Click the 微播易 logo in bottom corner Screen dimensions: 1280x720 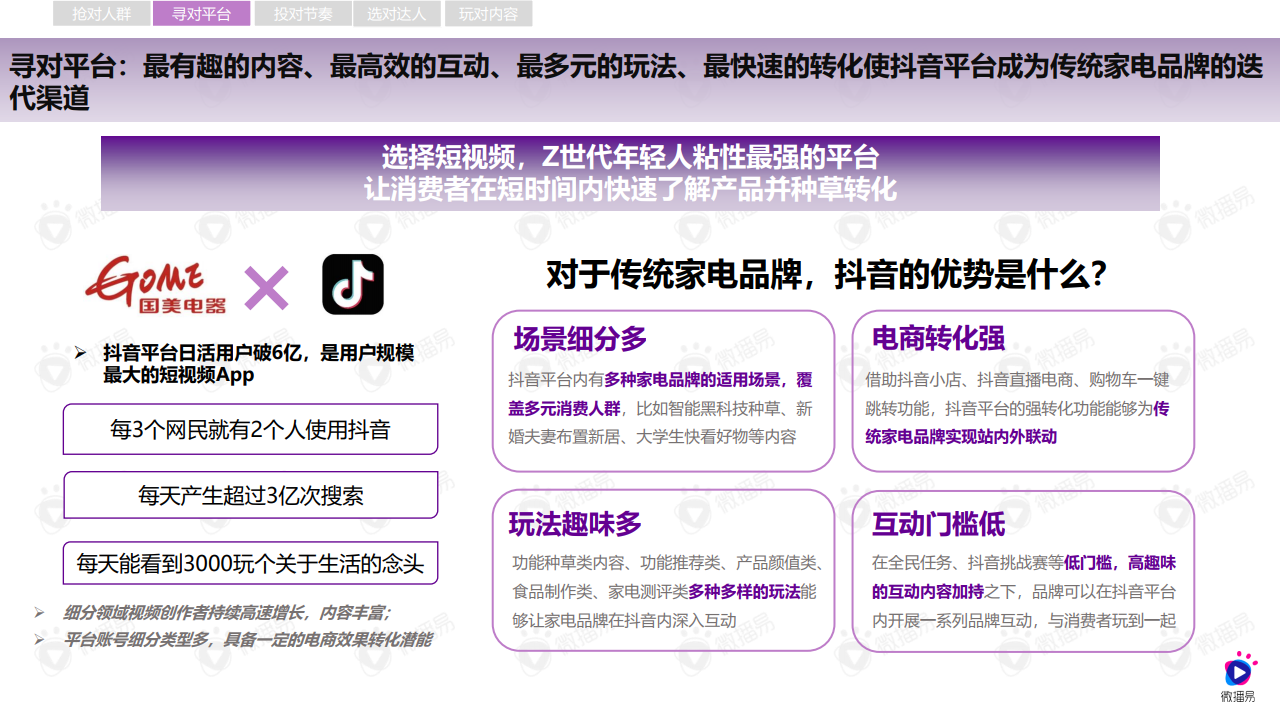(1238, 677)
